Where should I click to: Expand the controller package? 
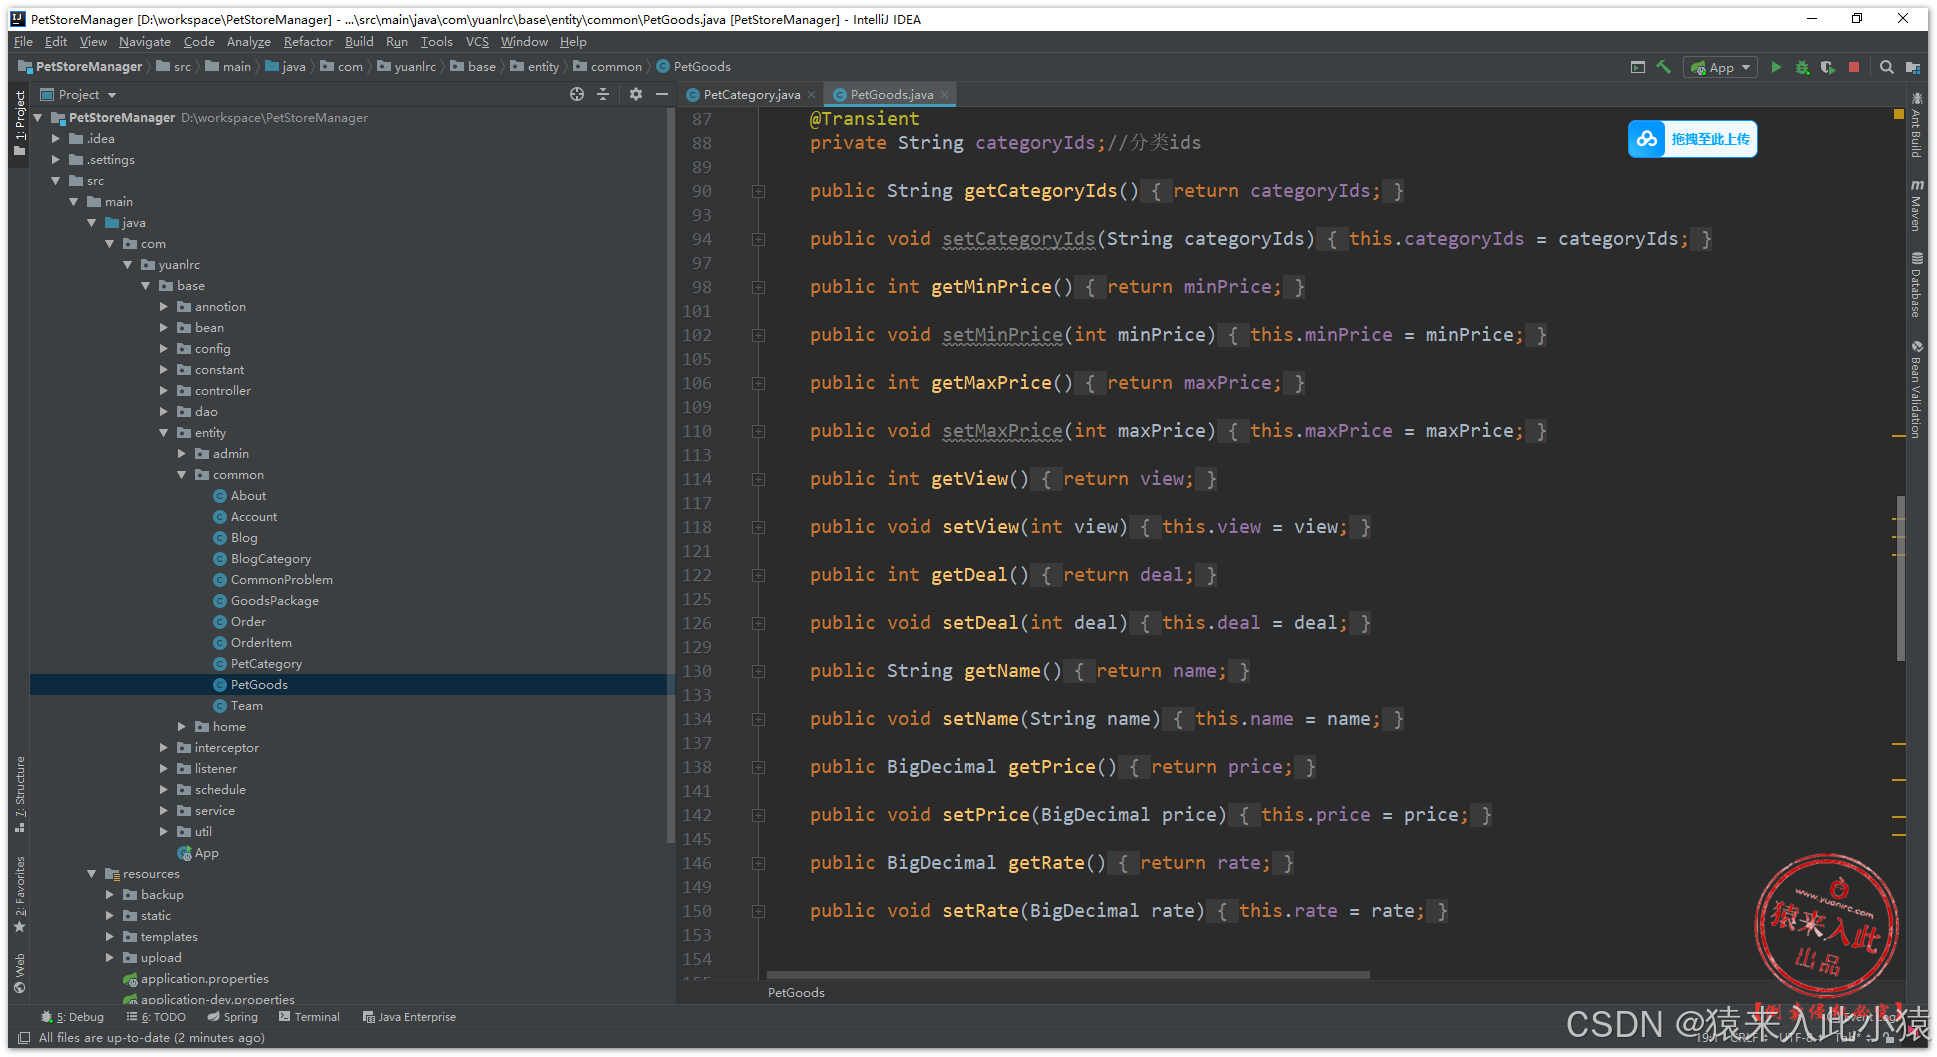click(x=164, y=391)
